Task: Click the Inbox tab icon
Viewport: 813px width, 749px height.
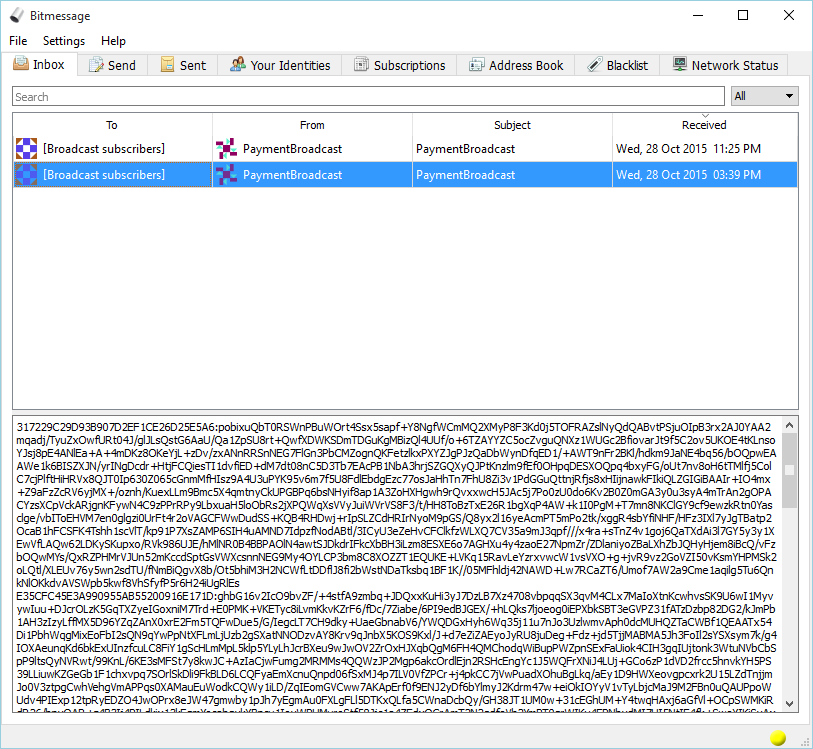Action: [21, 63]
